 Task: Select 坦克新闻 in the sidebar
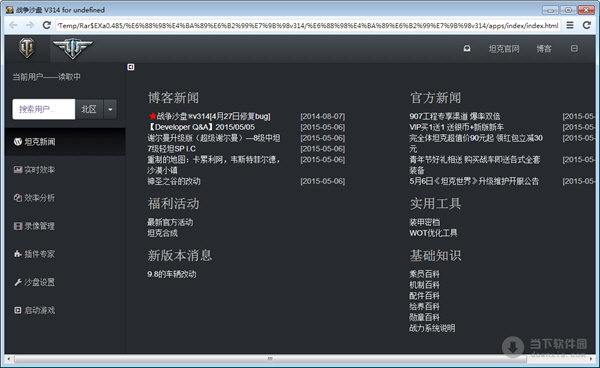point(65,142)
